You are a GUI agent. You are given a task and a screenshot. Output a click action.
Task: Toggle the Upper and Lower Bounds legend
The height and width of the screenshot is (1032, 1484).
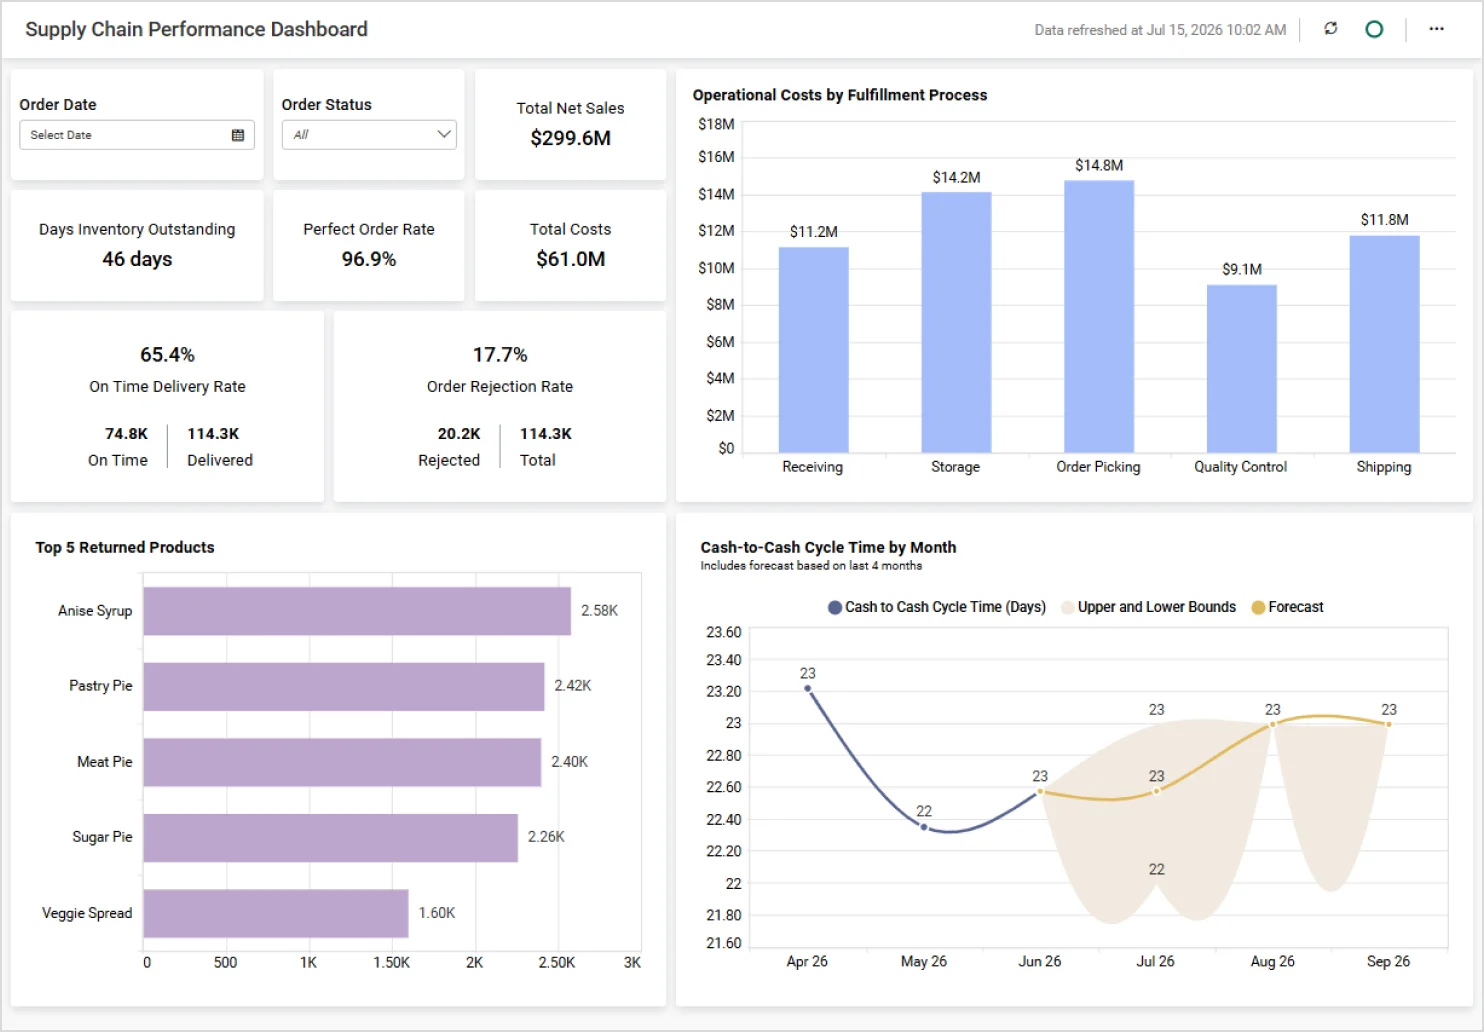[x=1148, y=607]
